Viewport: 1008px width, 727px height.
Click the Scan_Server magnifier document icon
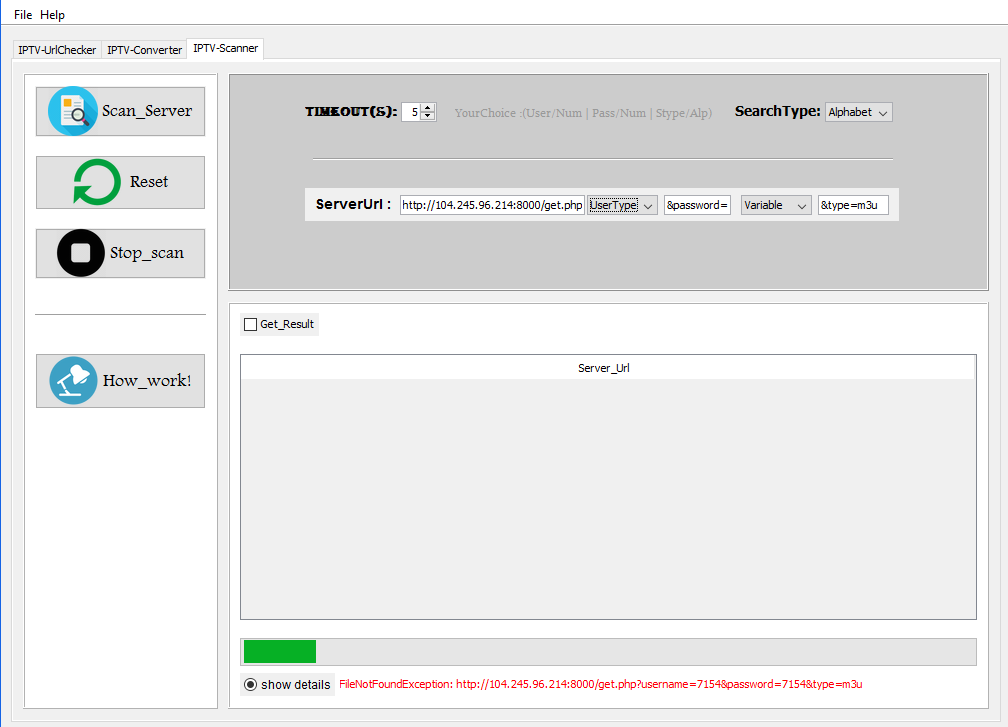coord(73,111)
